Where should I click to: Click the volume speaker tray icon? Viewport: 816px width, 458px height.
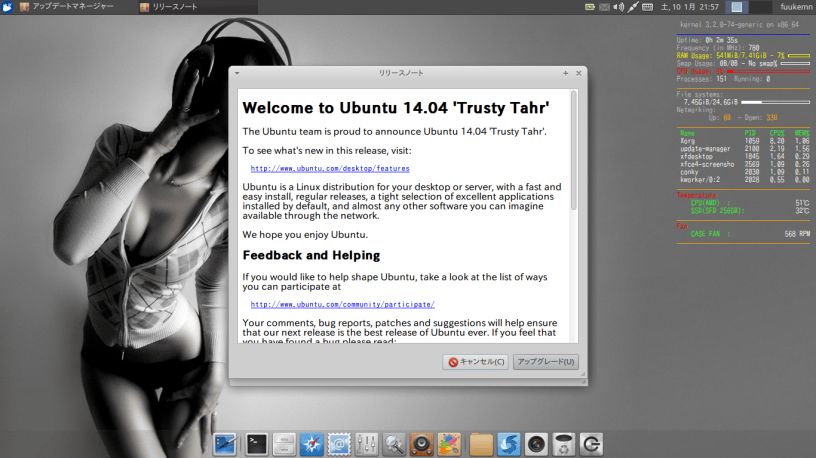(x=618, y=7)
